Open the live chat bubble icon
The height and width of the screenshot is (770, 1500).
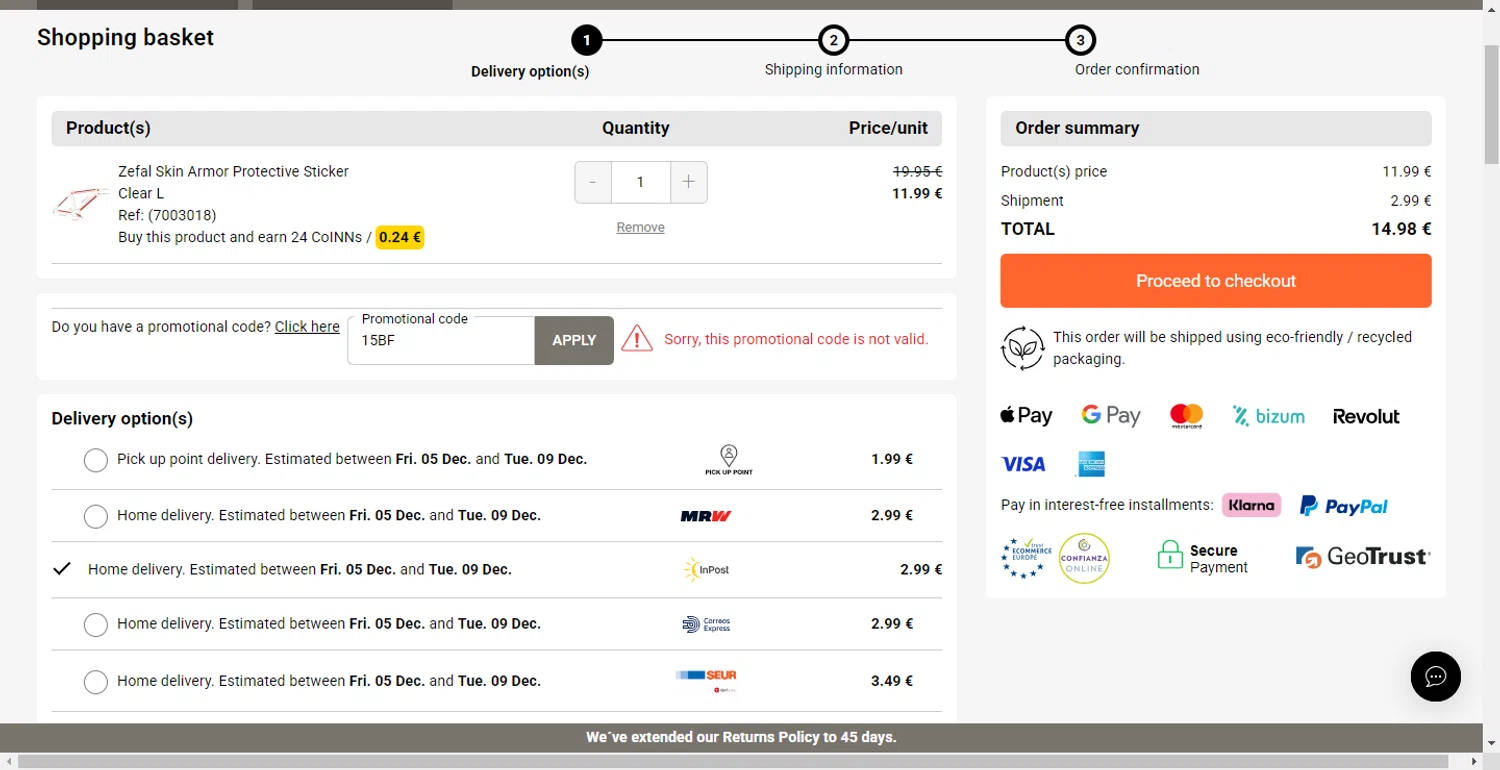1435,677
